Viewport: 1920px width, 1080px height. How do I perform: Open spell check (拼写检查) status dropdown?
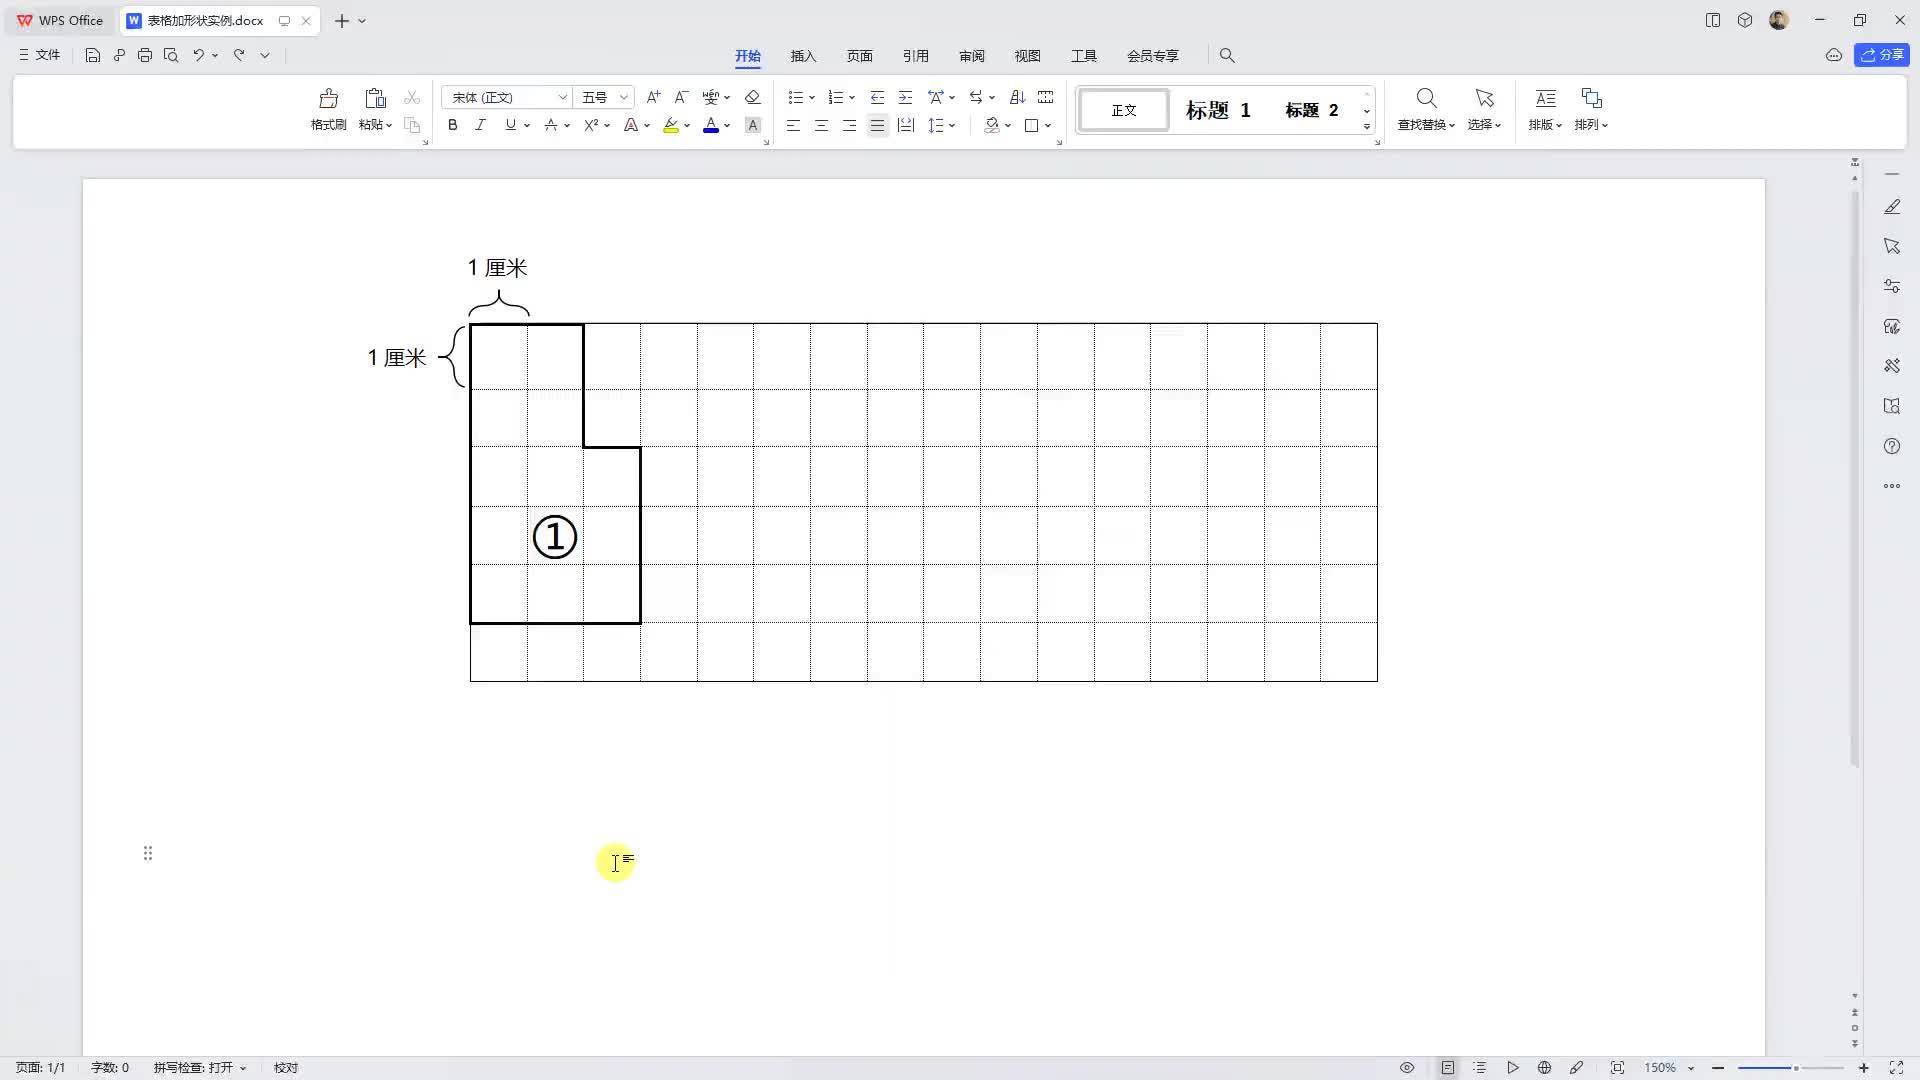(200, 1067)
